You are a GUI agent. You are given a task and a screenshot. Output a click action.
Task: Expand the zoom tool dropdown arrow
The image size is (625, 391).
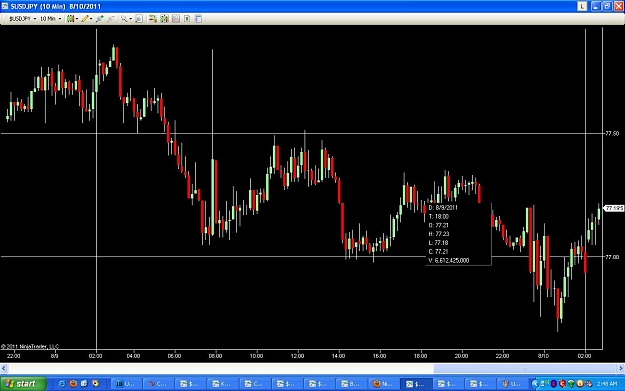pos(131,19)
